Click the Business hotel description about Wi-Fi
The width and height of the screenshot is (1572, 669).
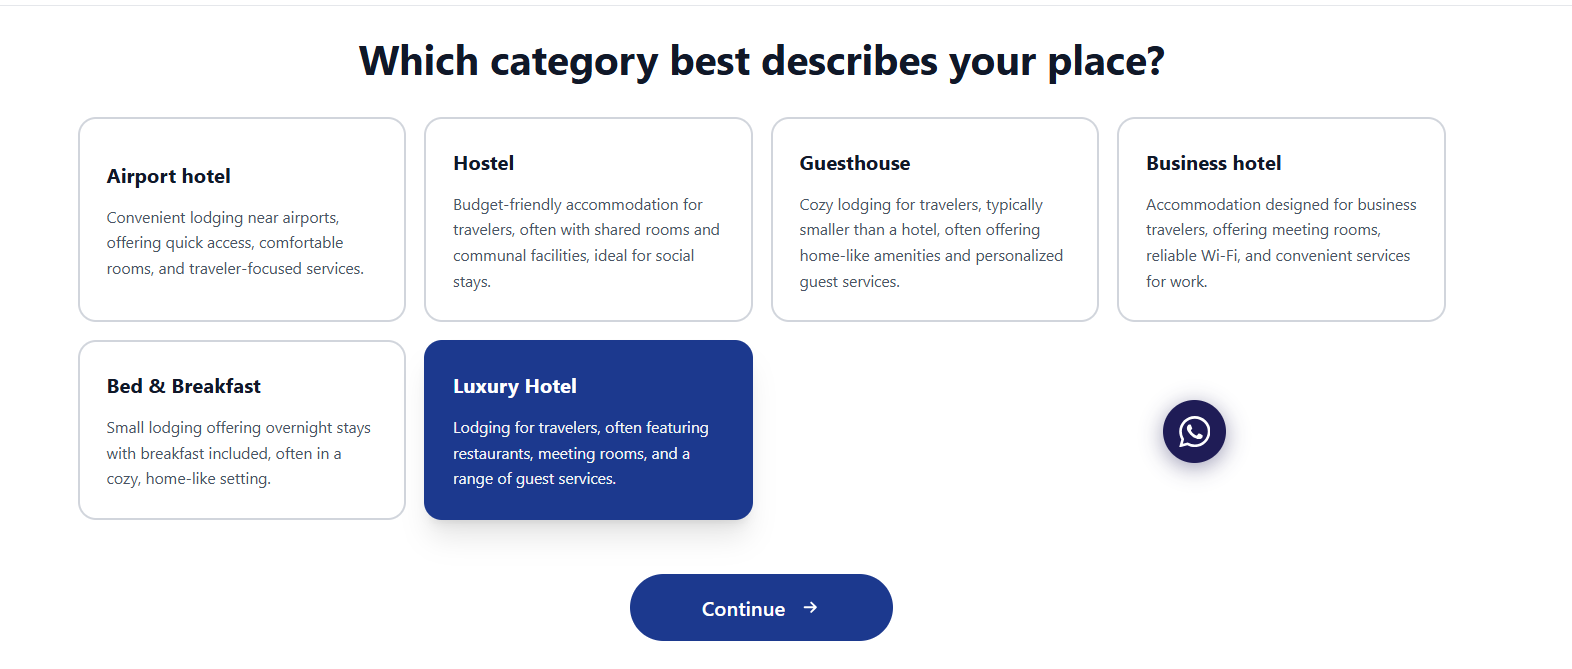click(1281, 243)
